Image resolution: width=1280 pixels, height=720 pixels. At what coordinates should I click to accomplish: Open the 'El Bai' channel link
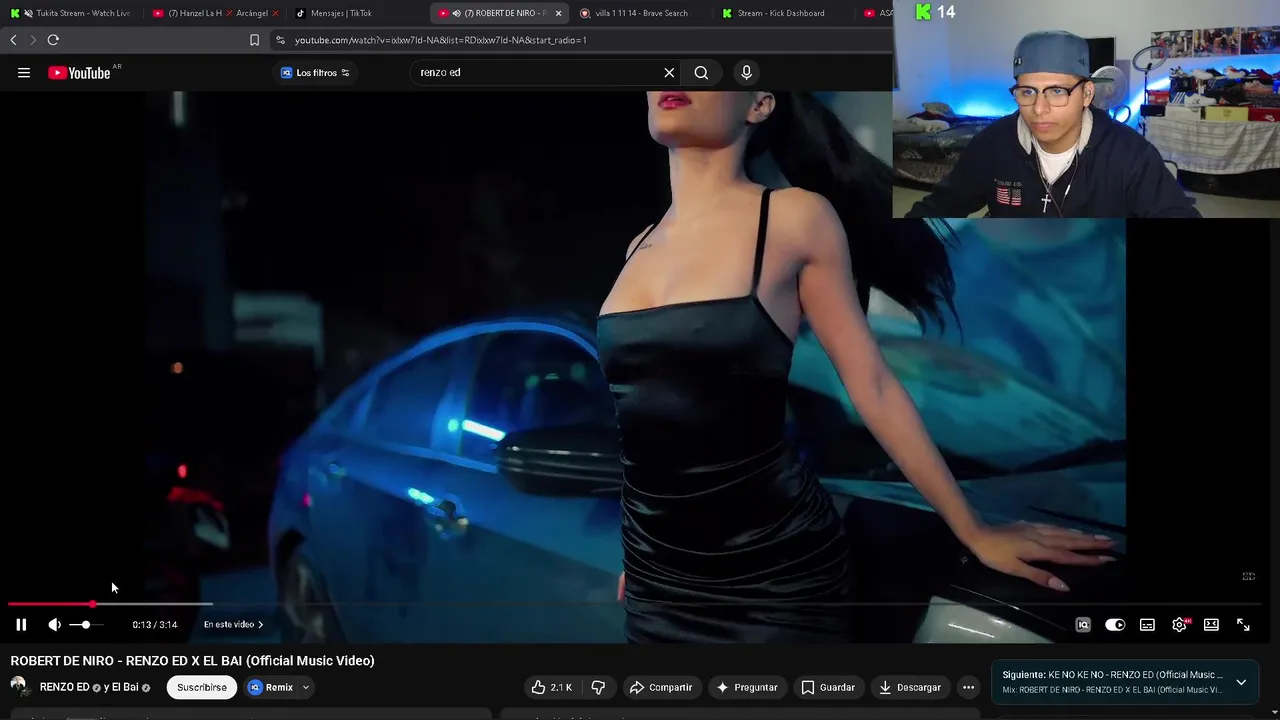pyautogui.click(x=121, y=687)
